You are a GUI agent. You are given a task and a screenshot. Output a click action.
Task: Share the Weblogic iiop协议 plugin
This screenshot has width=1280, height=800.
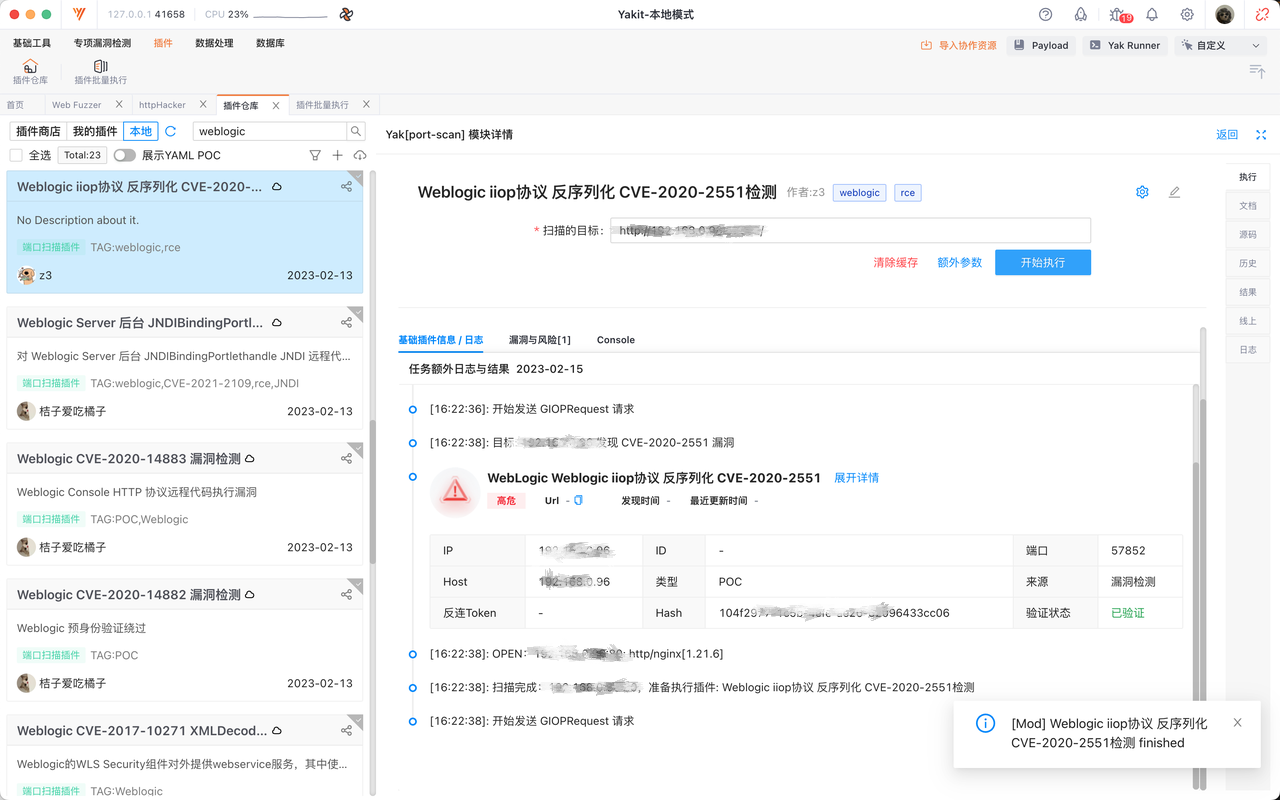click(346, 187)
